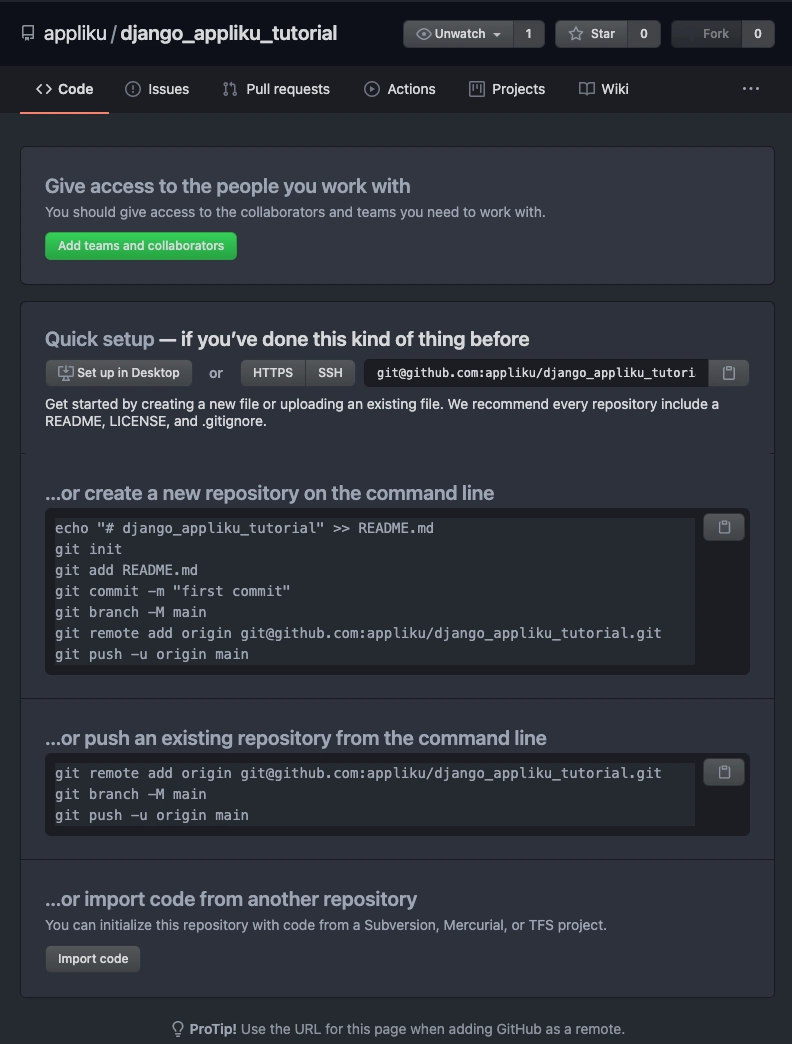Open the Issues tab
This screenshot has width=792, height=1044.
157,89
